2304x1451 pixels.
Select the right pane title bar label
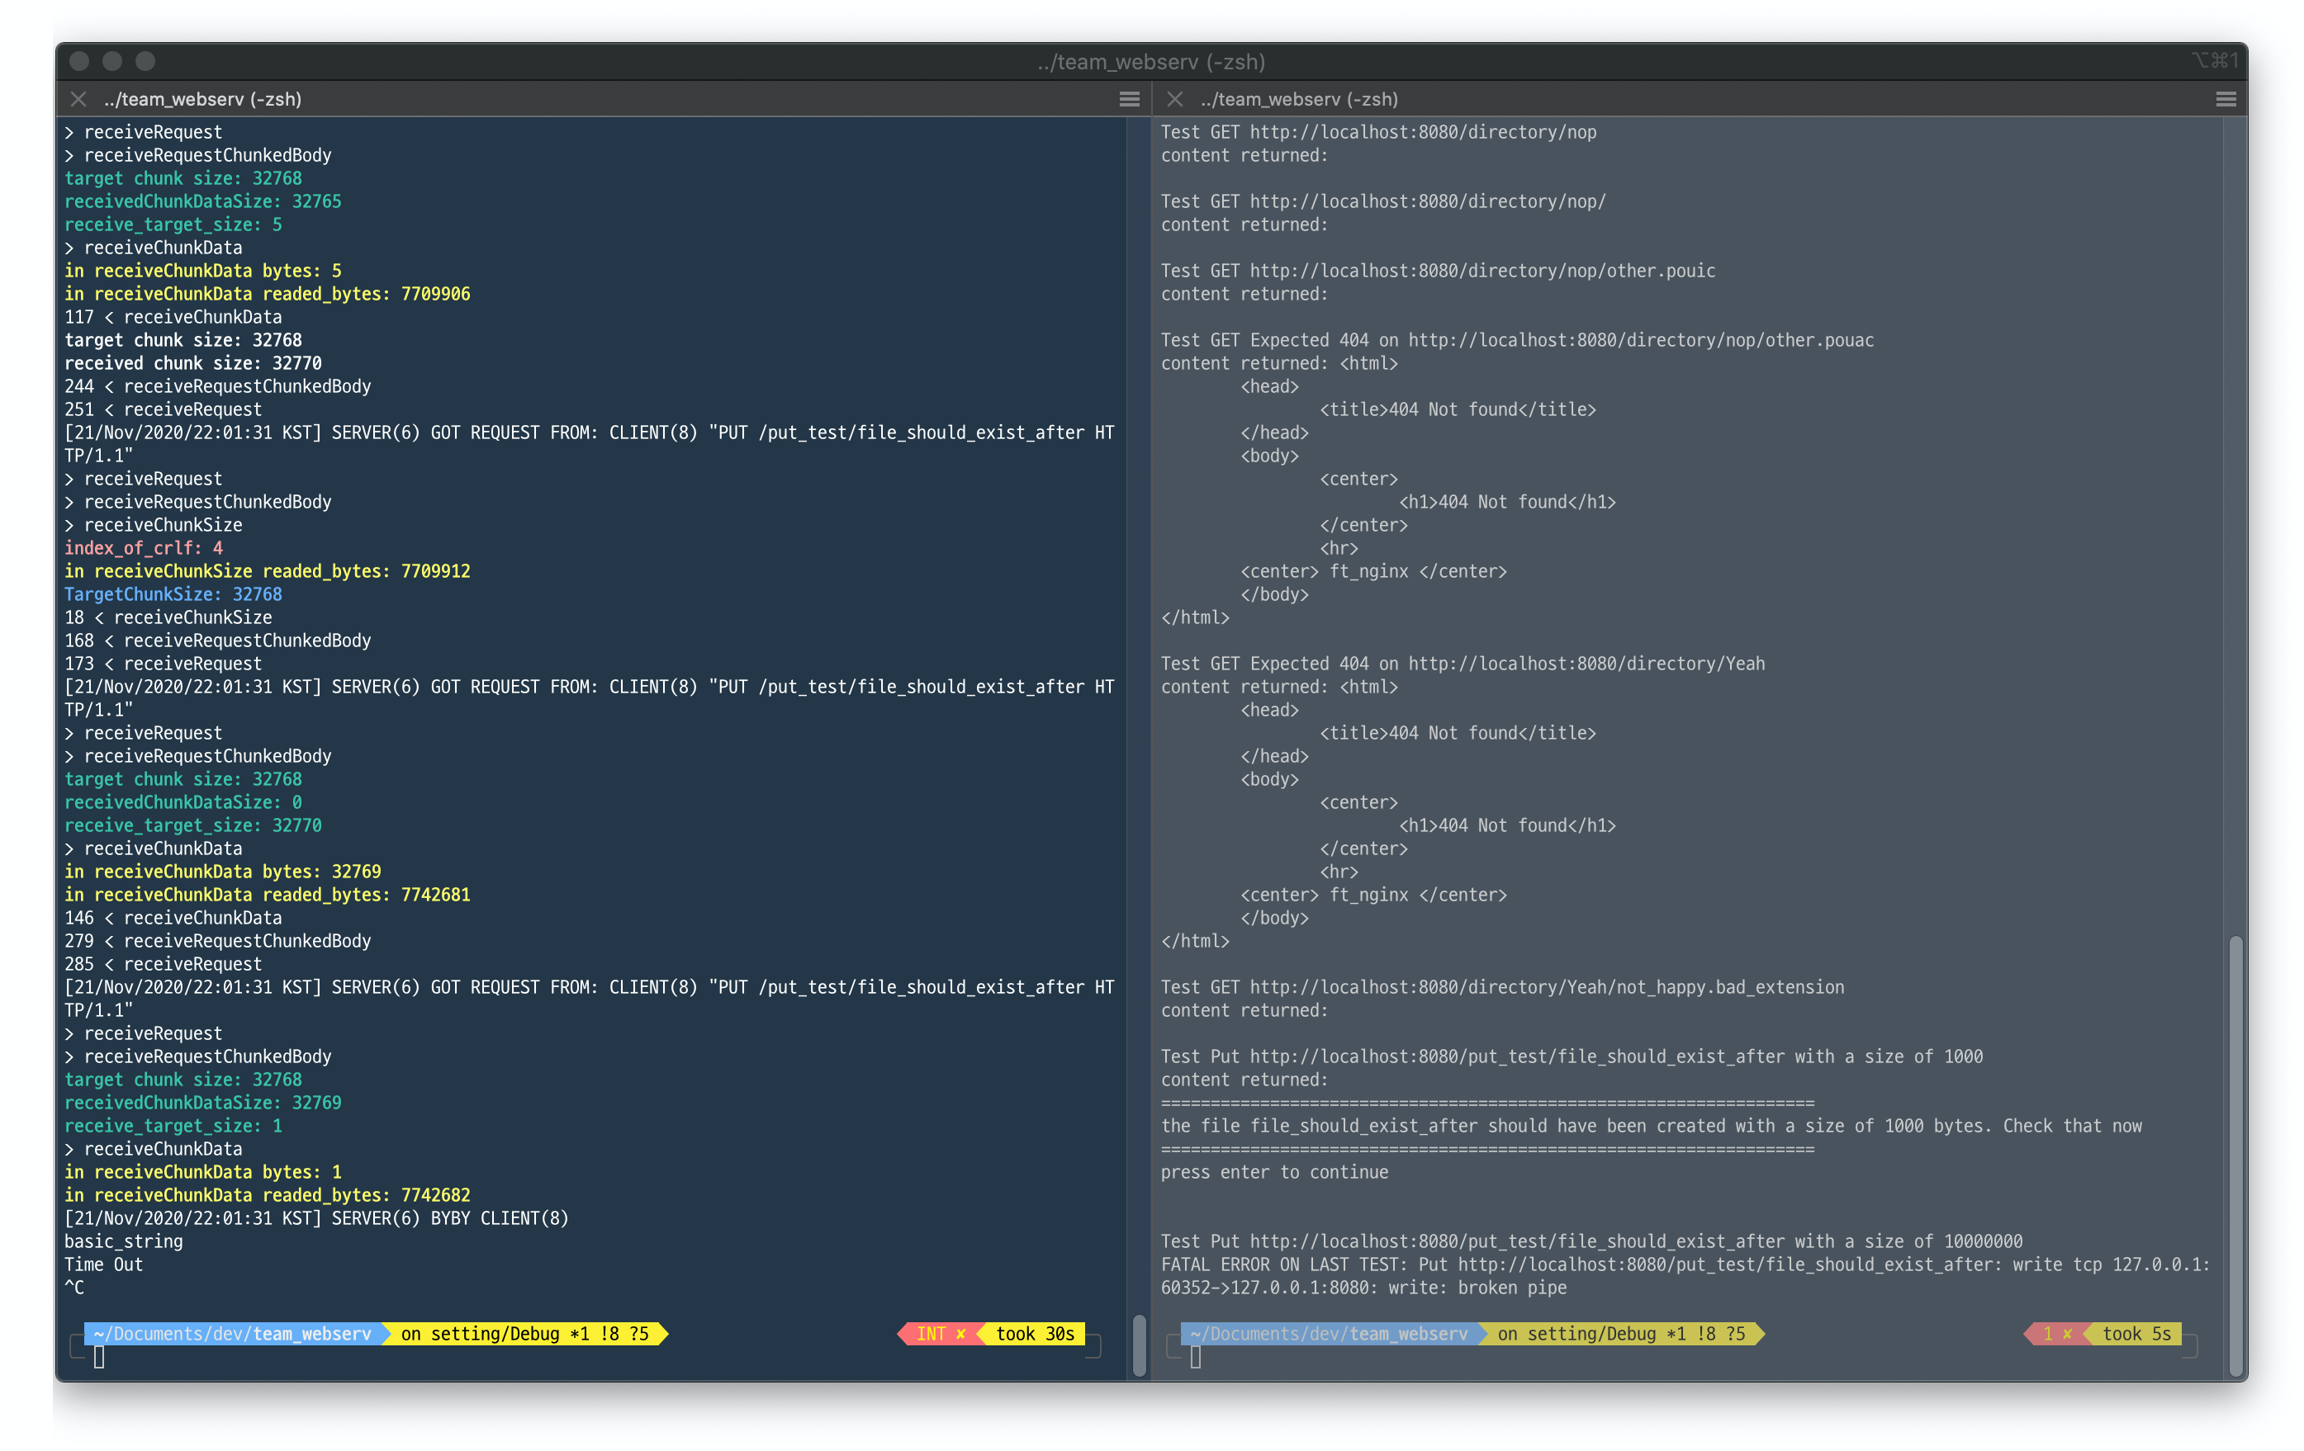click(1299, 99)
